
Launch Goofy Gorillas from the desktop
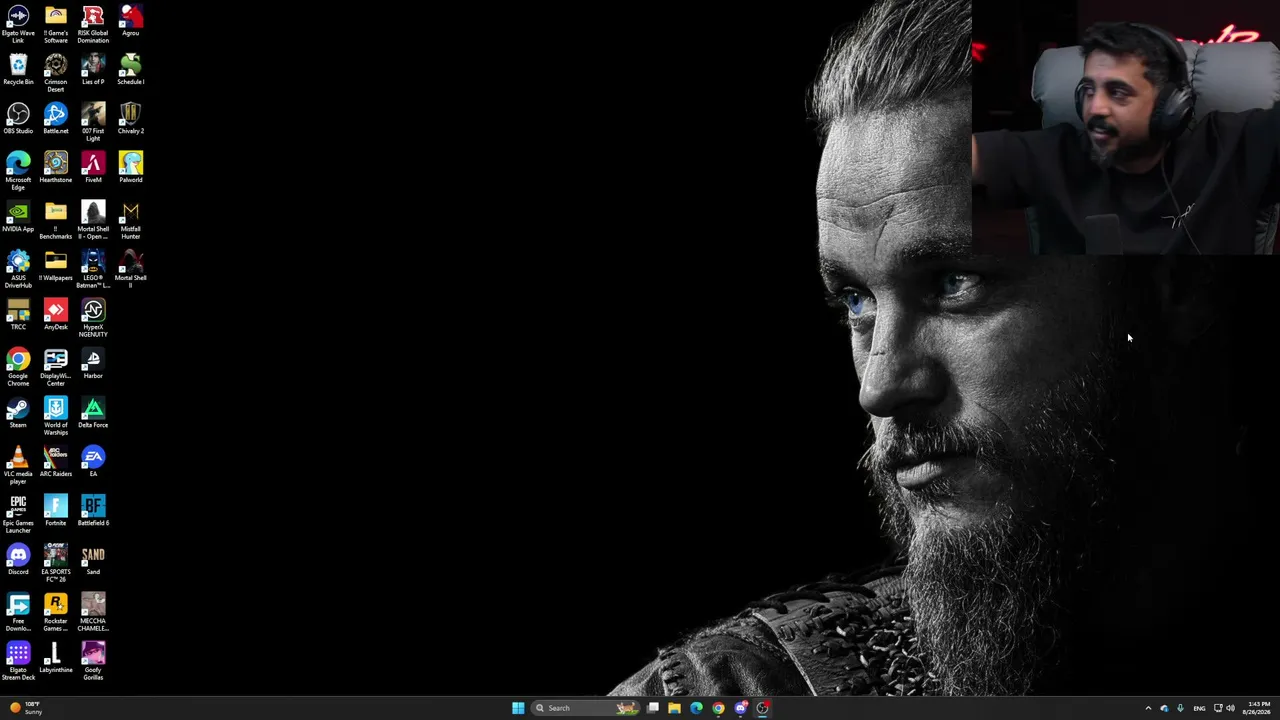[x=93, y=661]
